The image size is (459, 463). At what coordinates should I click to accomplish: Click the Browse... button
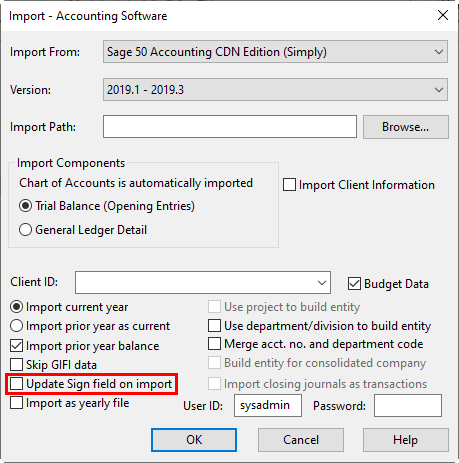[406, 127]
